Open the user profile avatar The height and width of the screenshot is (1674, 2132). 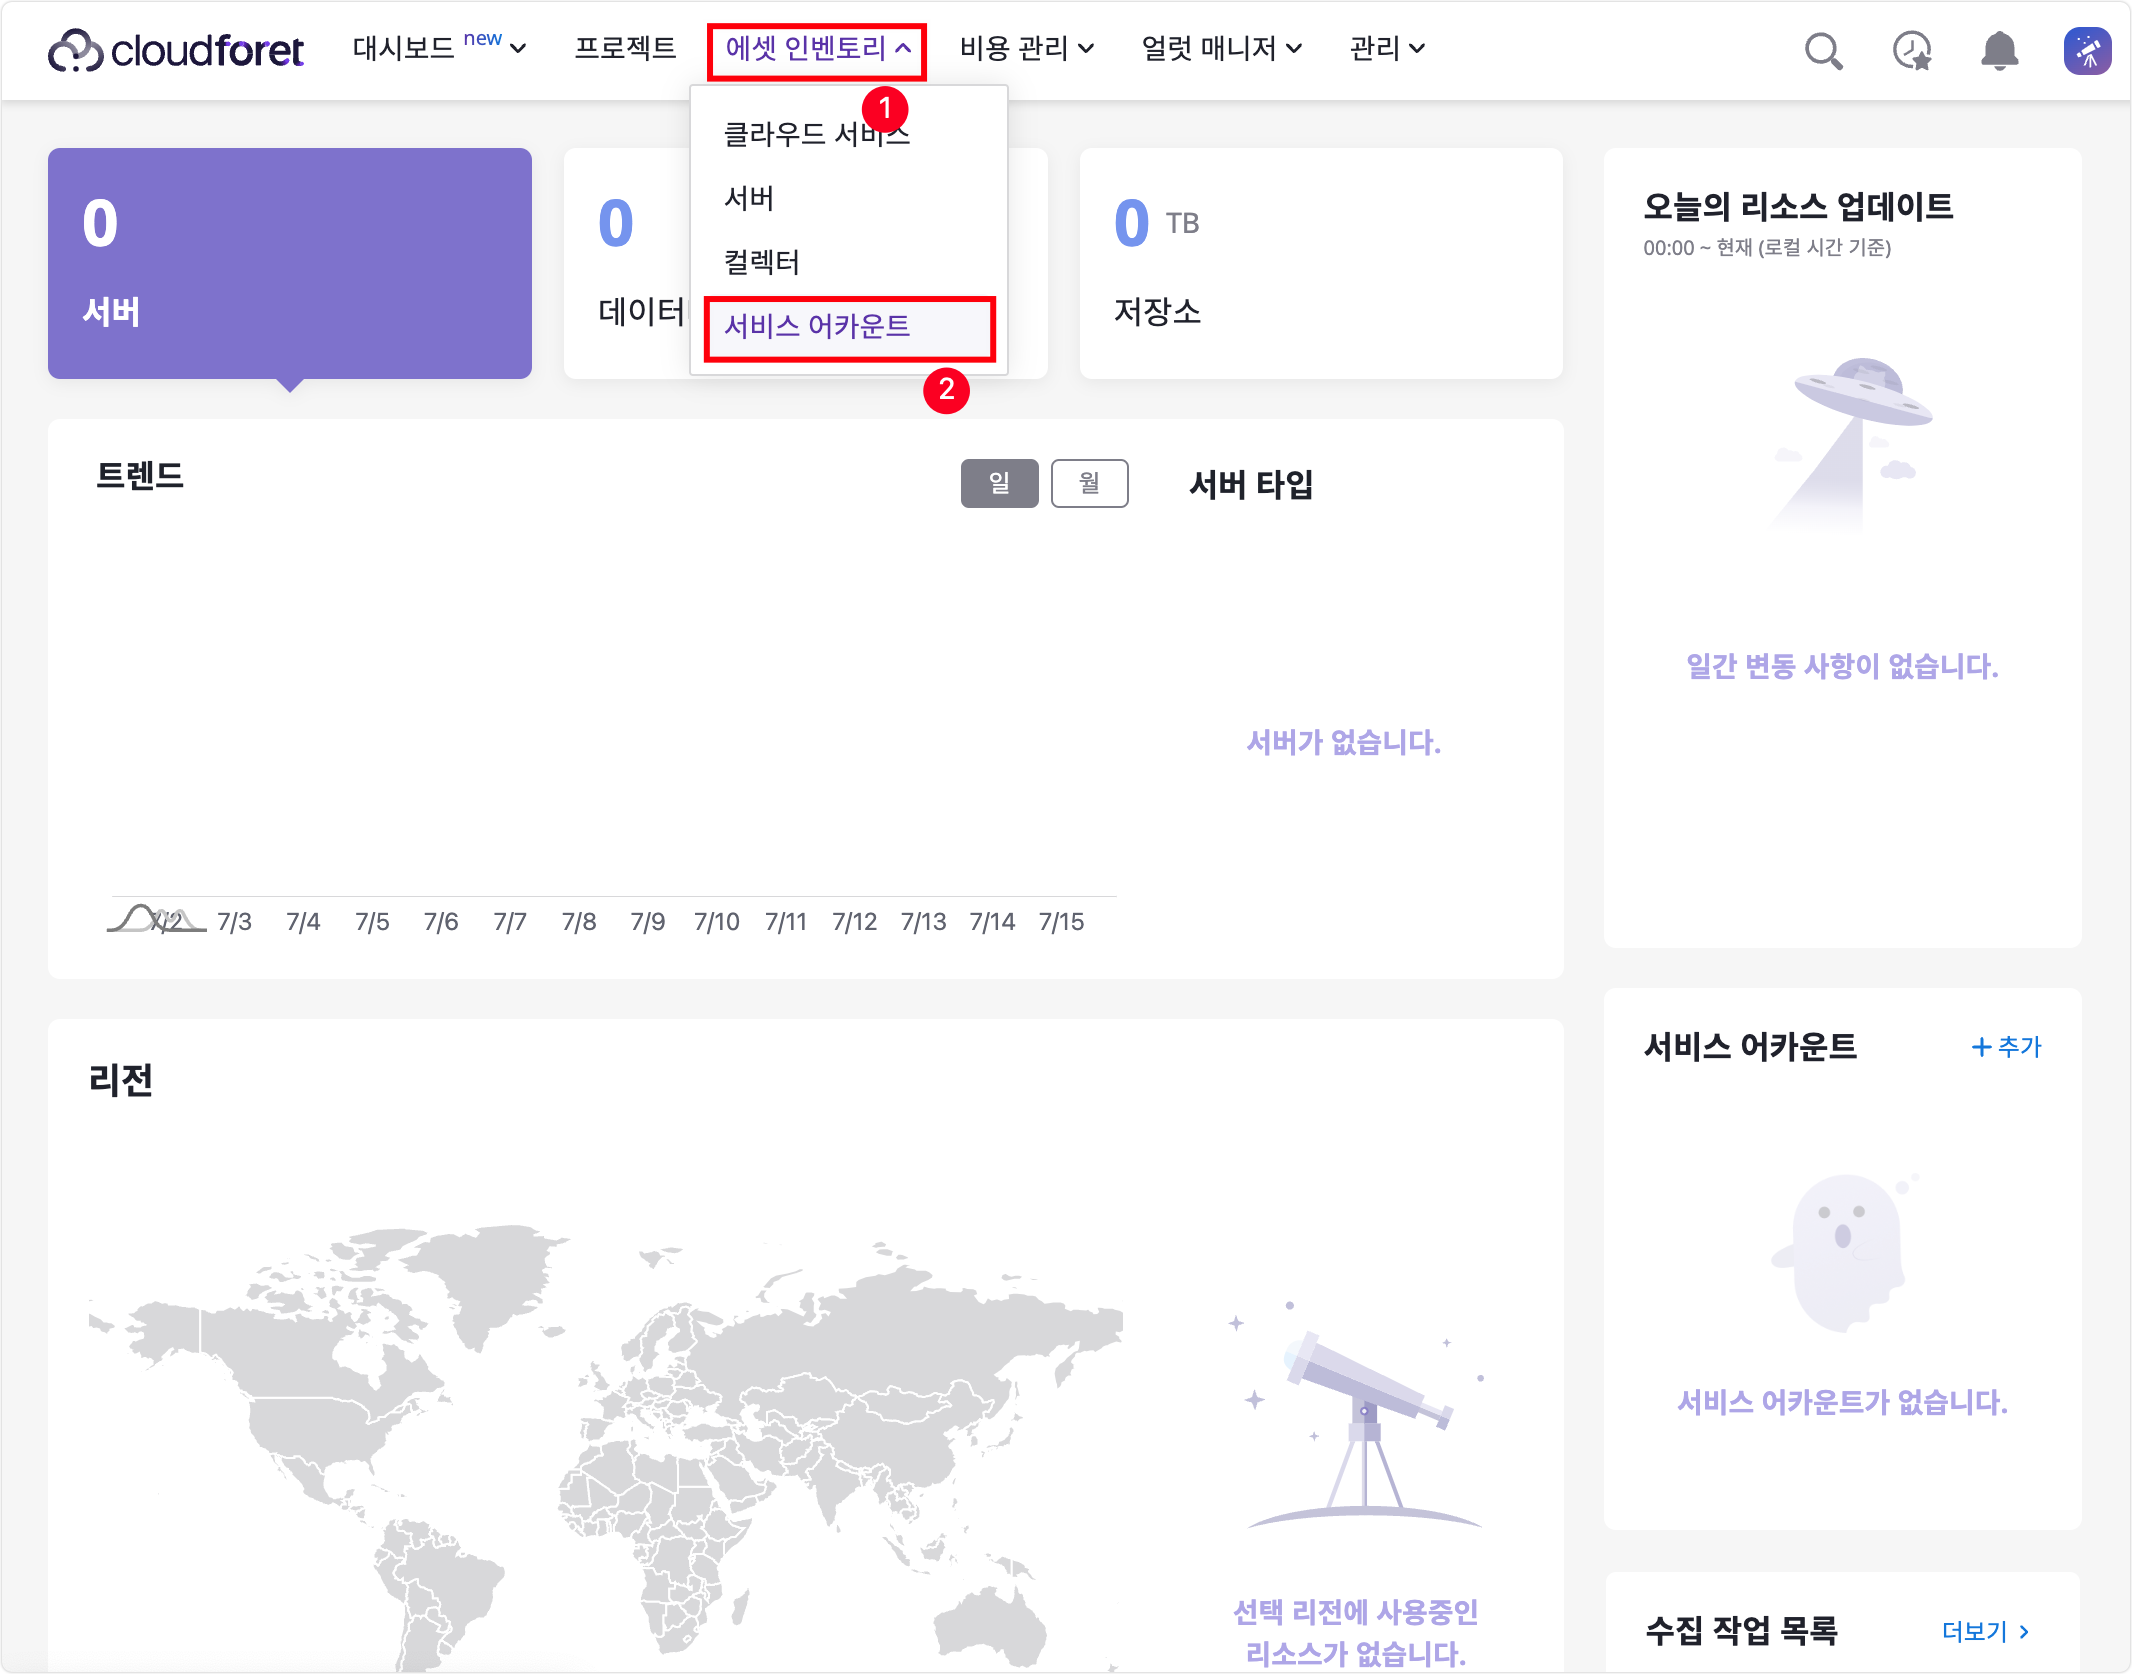pos(2087,50)
